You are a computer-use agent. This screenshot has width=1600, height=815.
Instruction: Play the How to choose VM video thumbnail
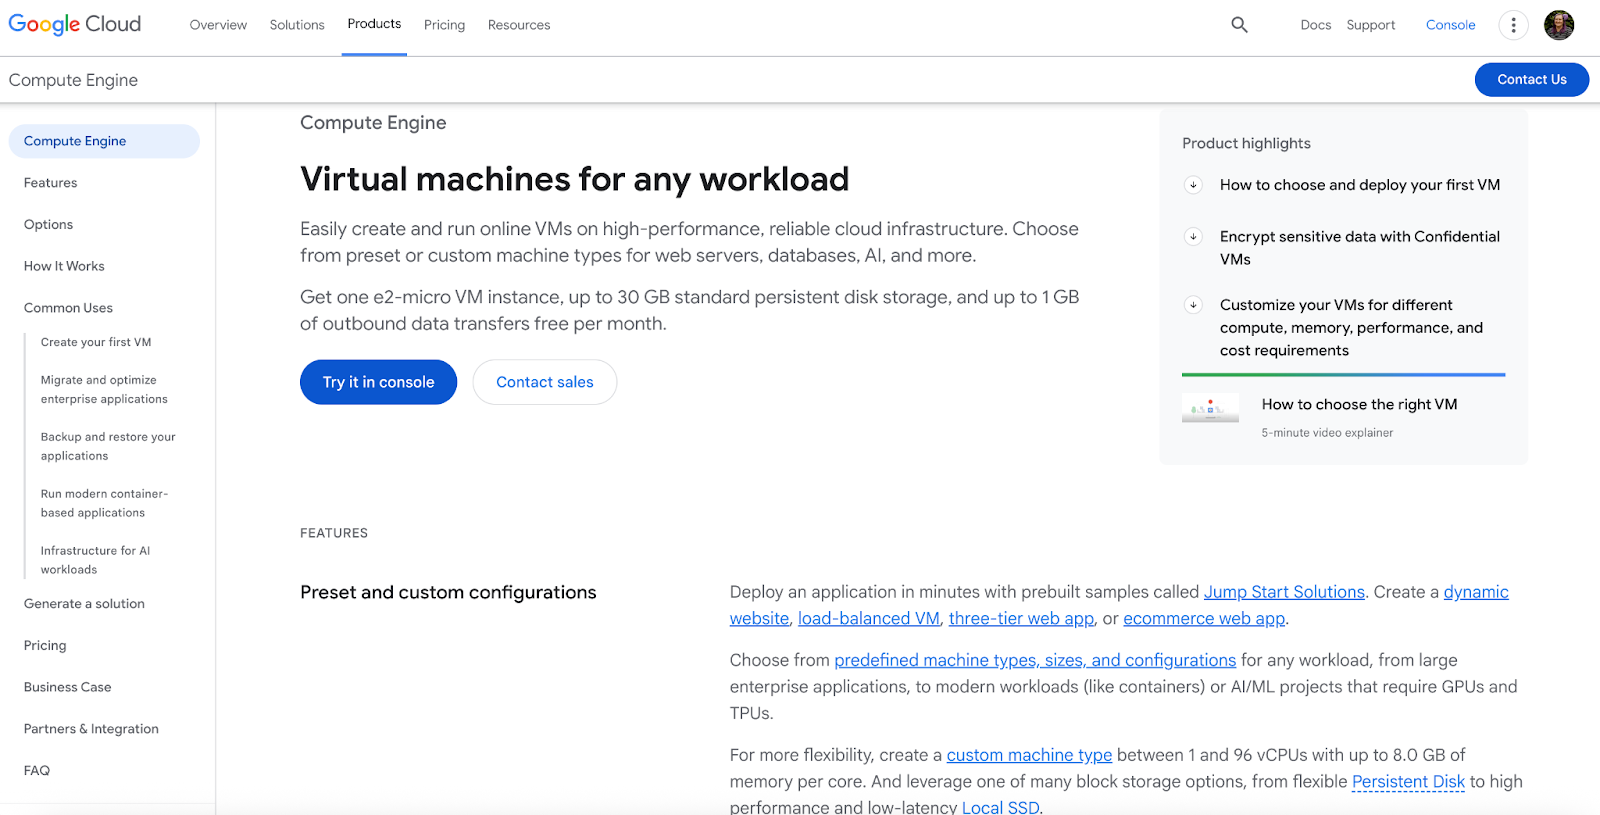pyautogui.click(x=1210, y=408)
